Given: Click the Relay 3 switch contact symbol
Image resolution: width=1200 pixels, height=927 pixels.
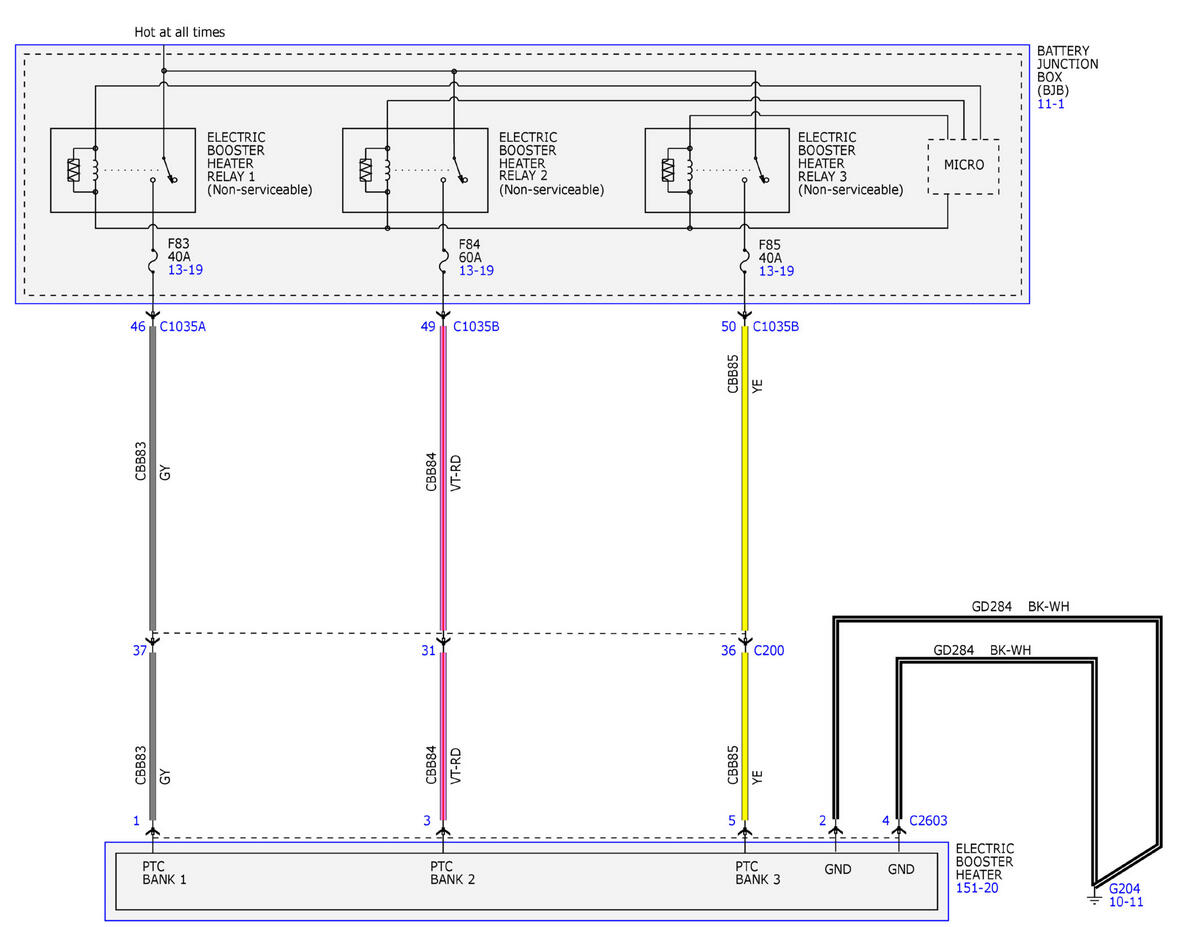Looking at the screenshot, I should coord(757,168).
